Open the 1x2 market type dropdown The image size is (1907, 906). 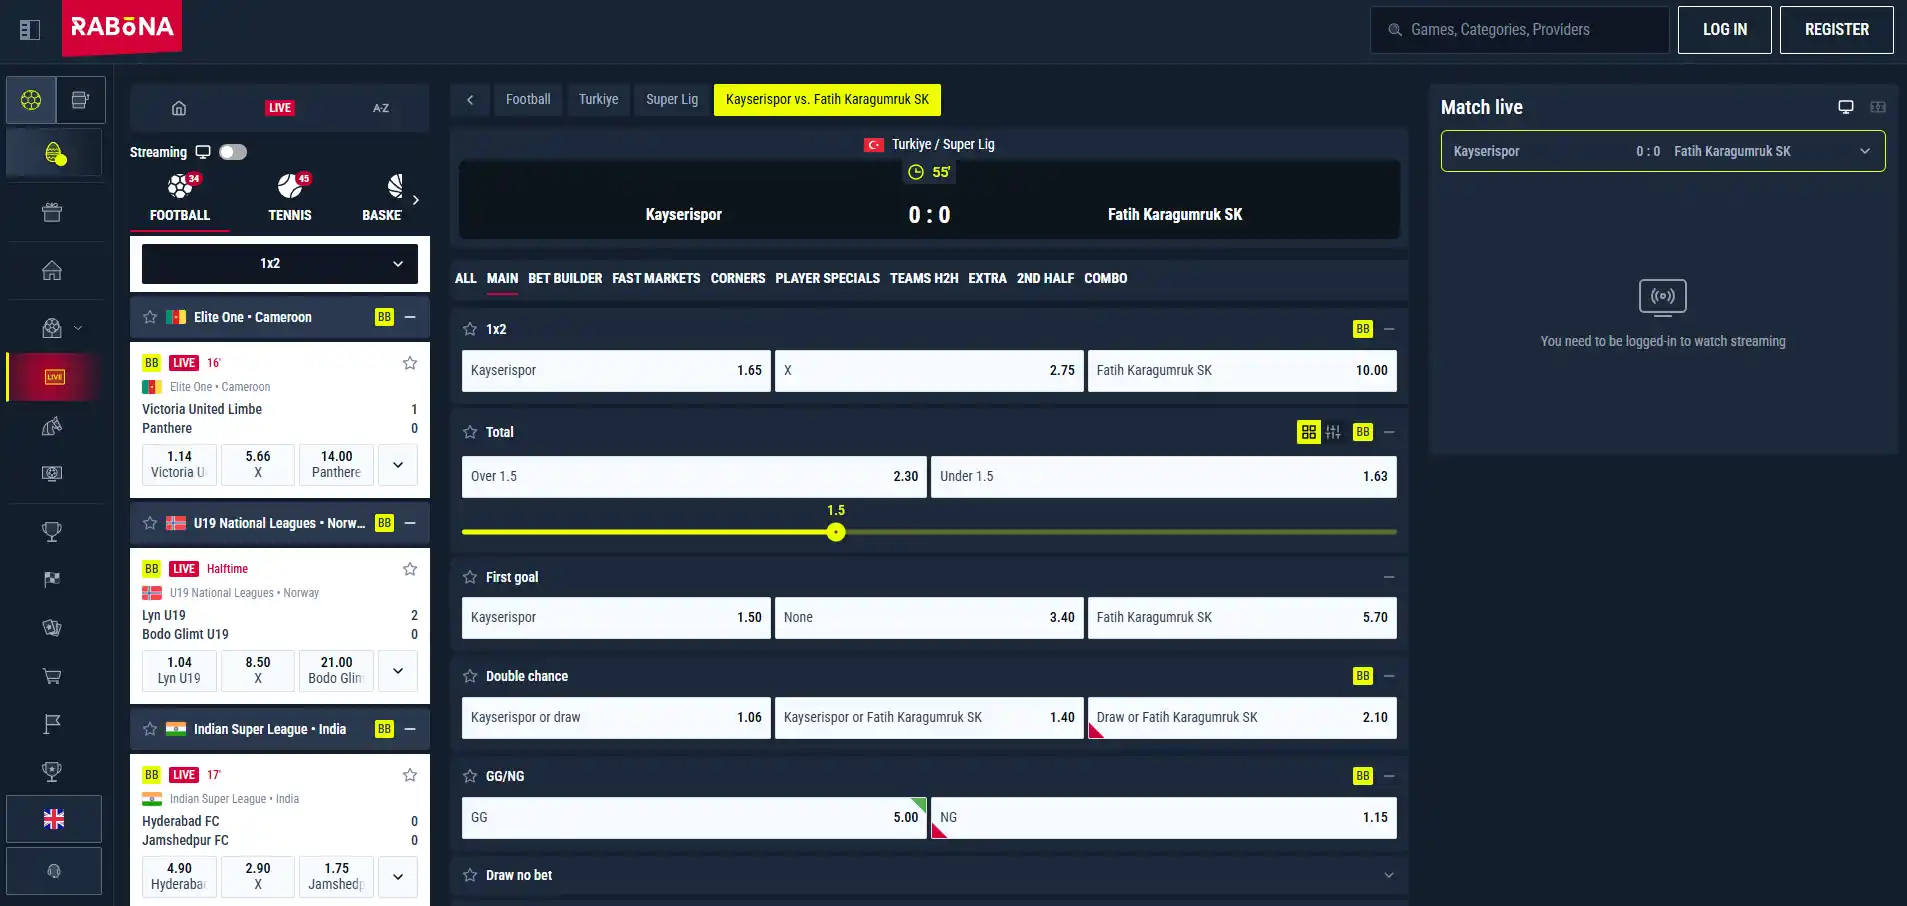[x=280, y=264]
